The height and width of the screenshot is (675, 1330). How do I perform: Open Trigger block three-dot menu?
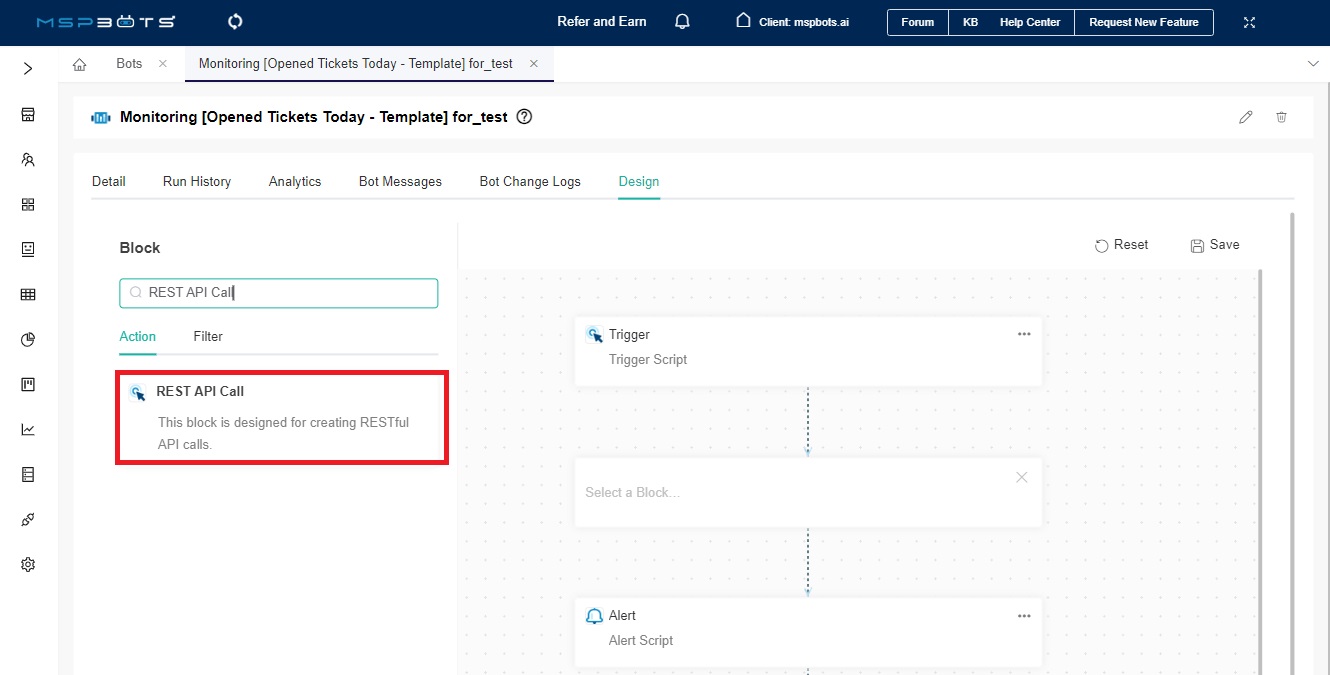tap(1023, 335)
